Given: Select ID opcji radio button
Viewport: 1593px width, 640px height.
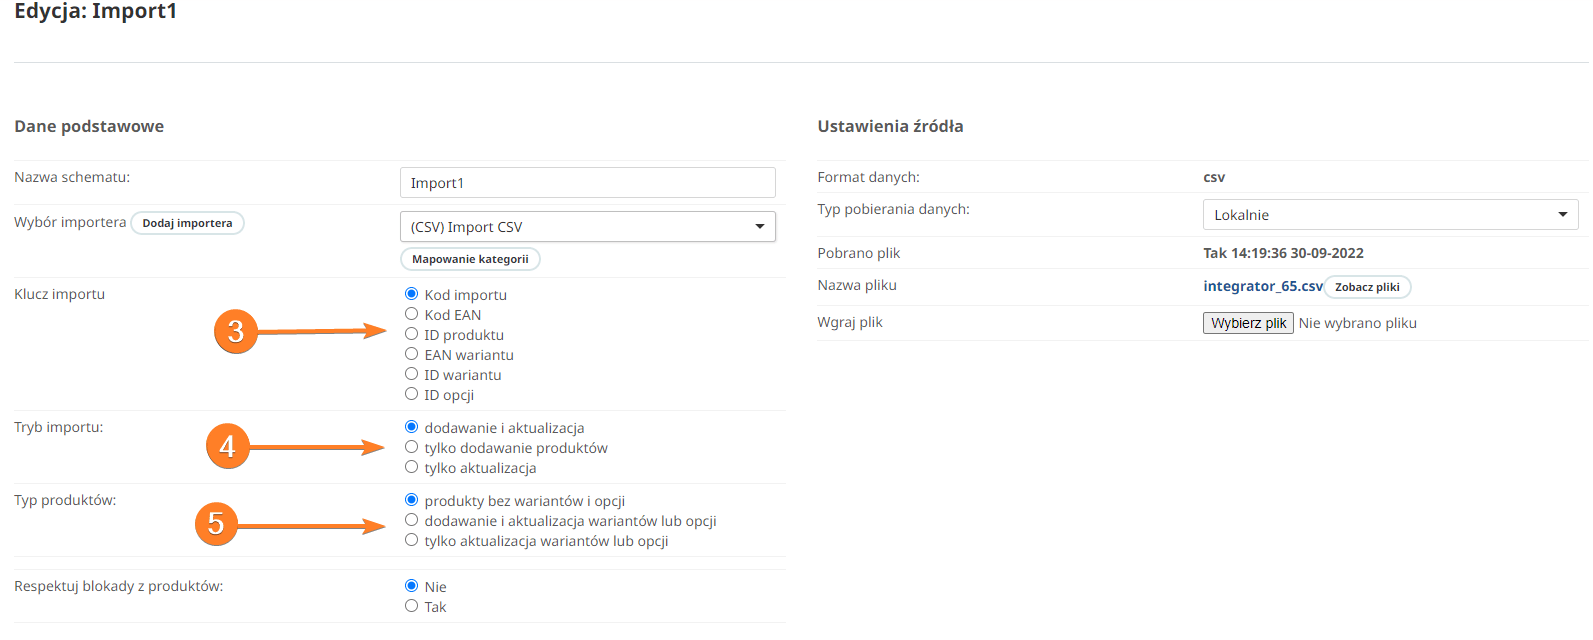Looking at the screenshot, I should 411,394.
